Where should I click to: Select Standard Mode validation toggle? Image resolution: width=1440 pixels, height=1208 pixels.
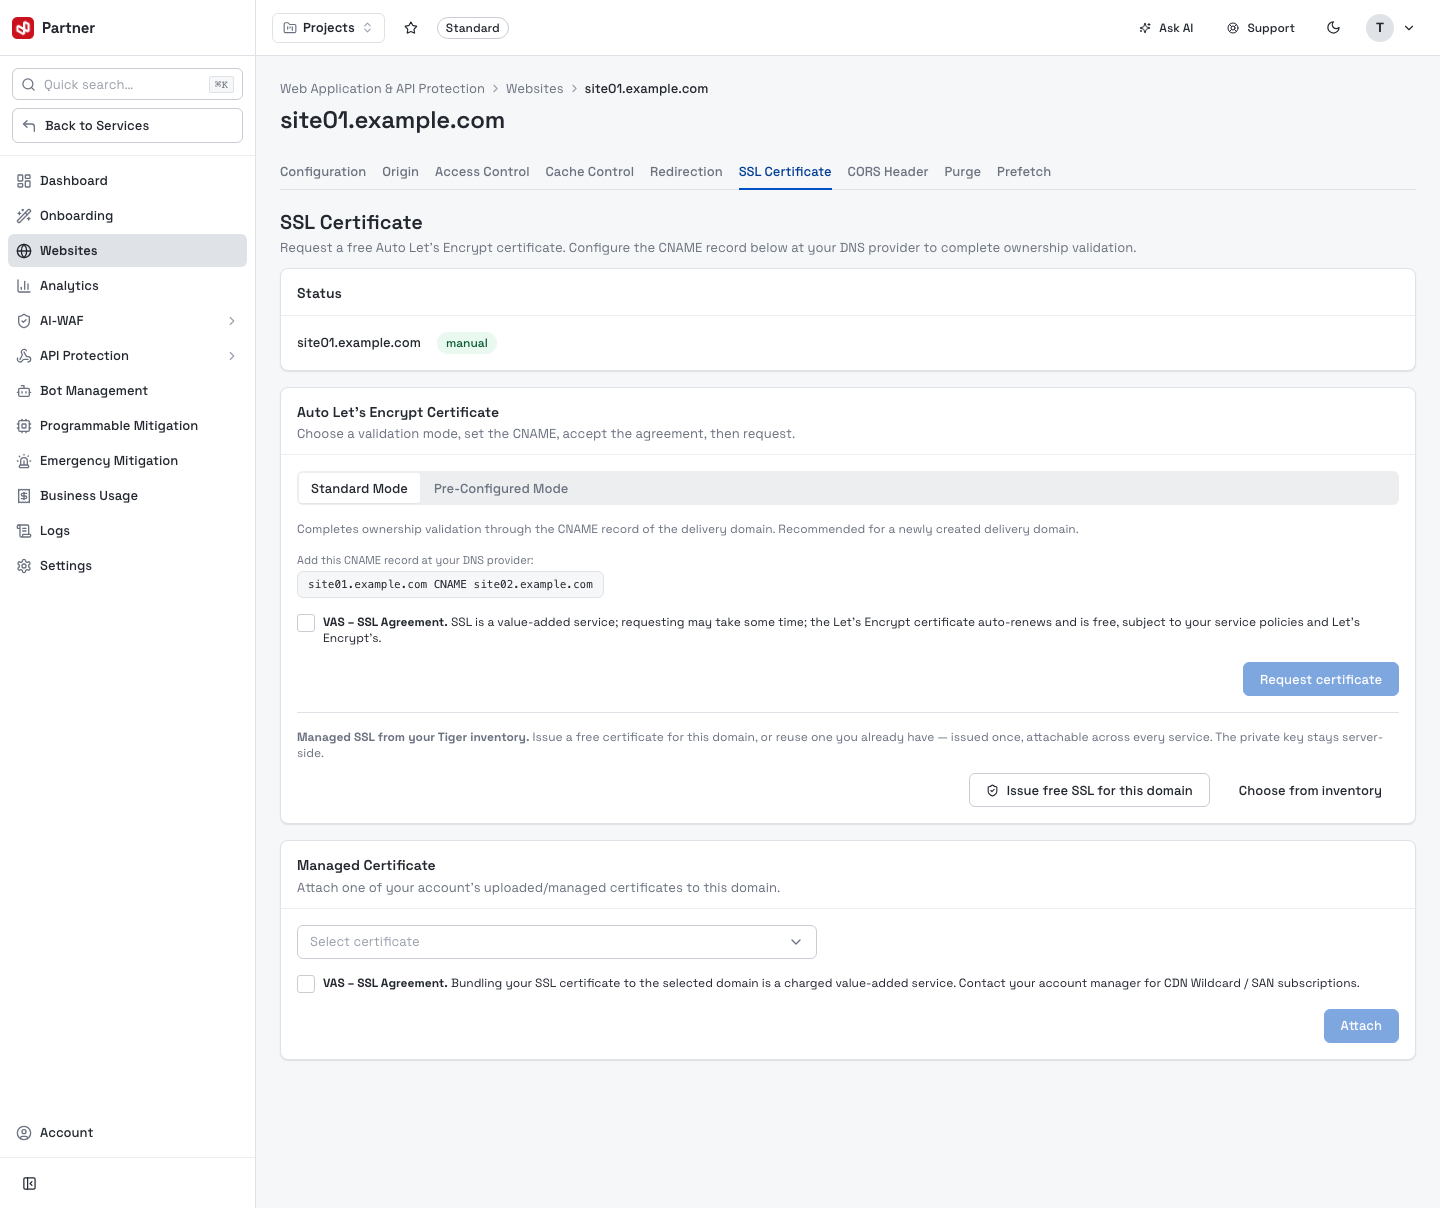(359, 489)
